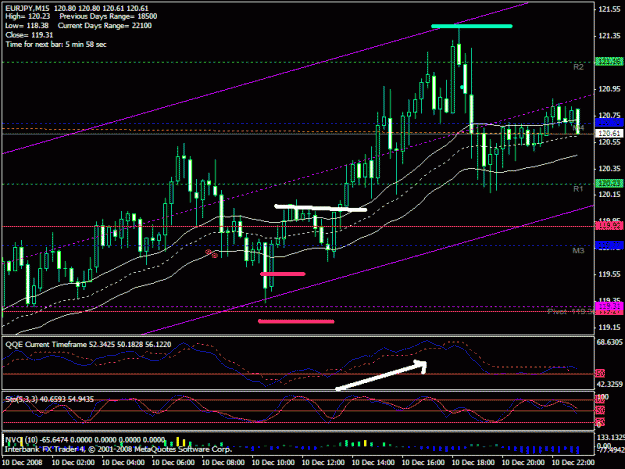
Task: Click the "Time for next bar" countdown
Action: pos(56,44)
